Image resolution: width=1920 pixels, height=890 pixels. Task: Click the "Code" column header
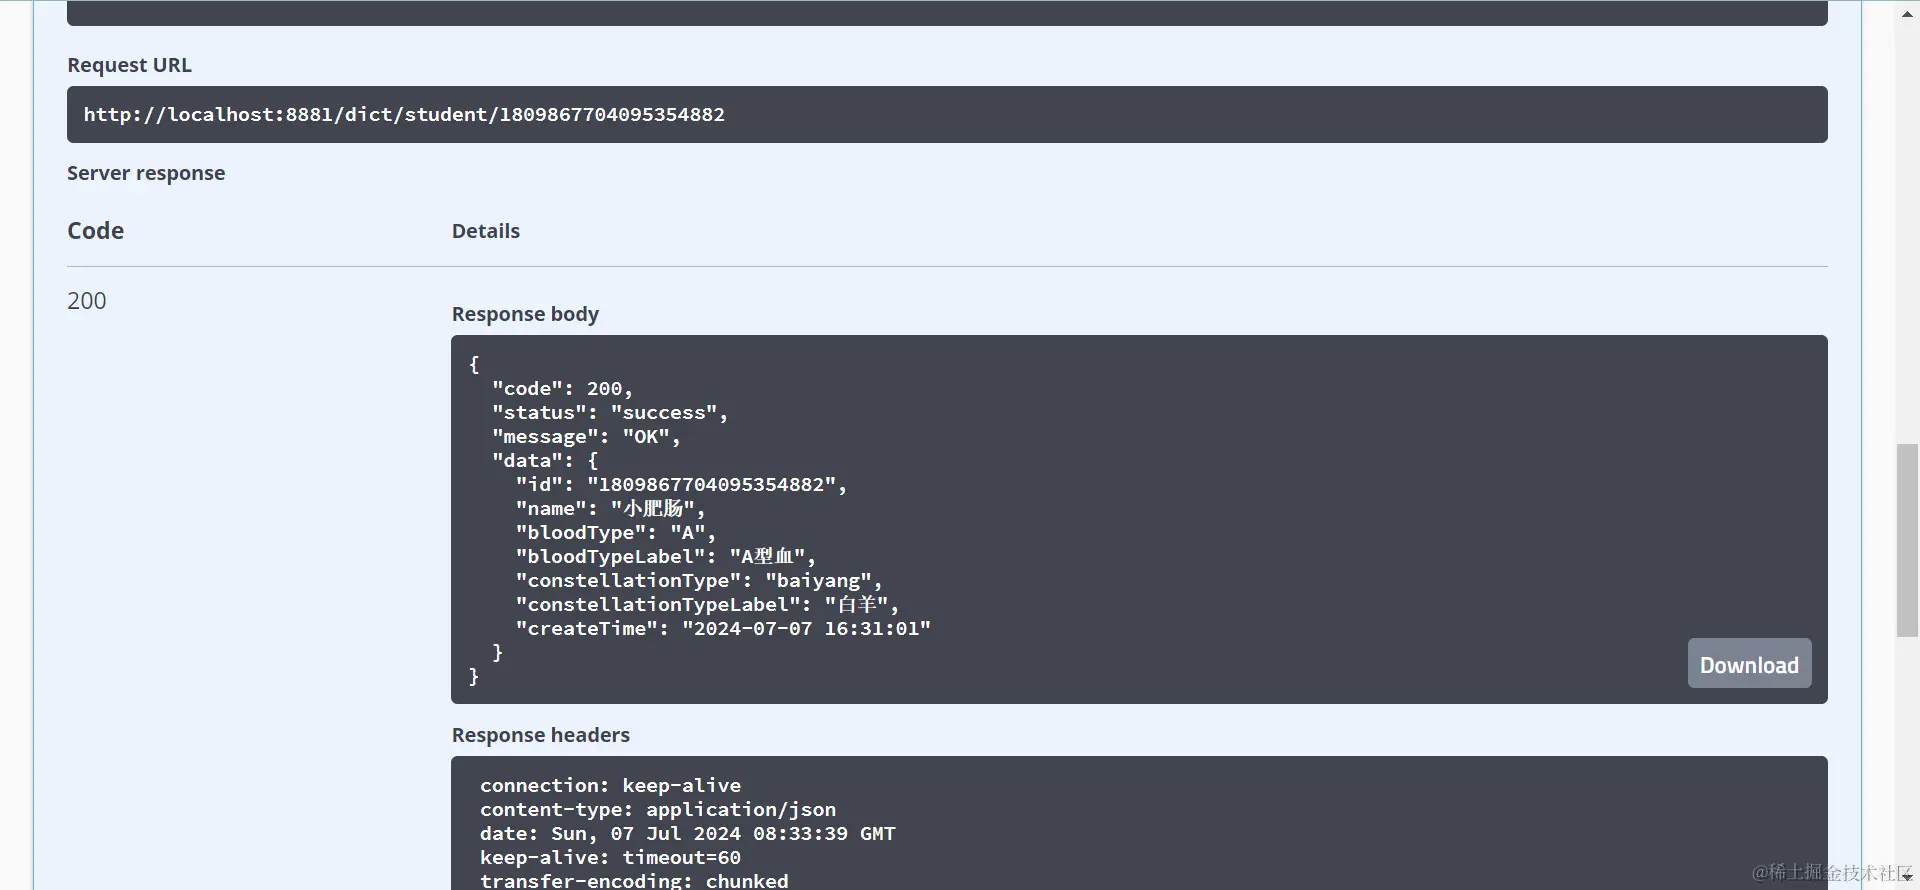(x=96, y=231)
